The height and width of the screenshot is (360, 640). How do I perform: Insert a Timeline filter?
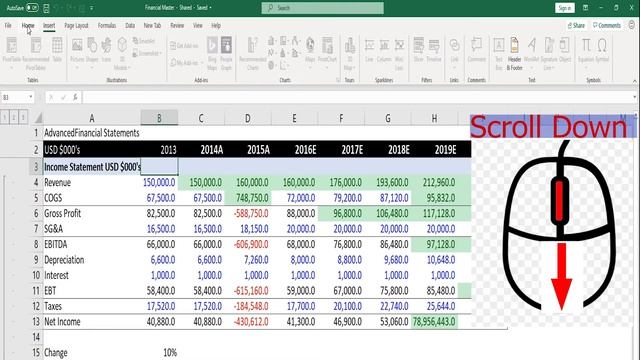pyautogui.click(x=434, y=50)
